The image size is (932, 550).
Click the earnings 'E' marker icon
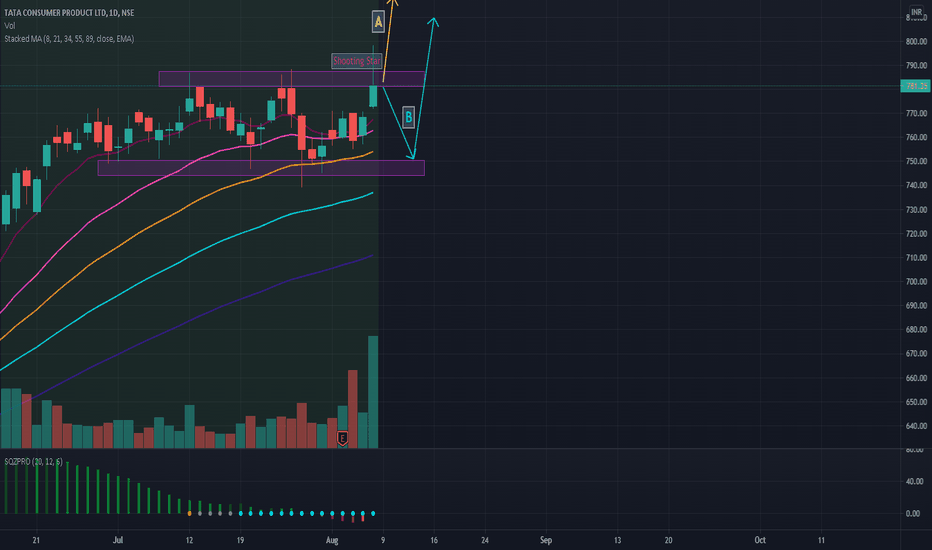pyautogui.click(x=342, y=439)
